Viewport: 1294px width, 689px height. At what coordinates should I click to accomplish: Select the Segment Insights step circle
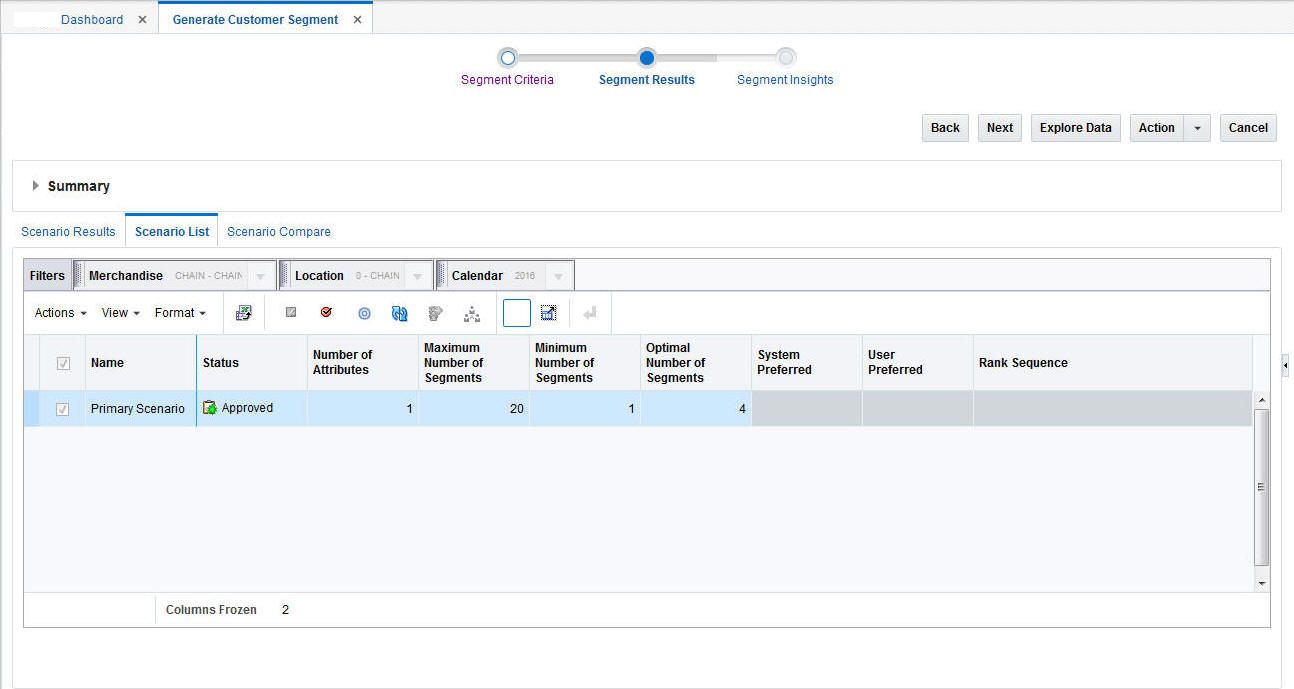pyautogui.click(x=786, y=58)
